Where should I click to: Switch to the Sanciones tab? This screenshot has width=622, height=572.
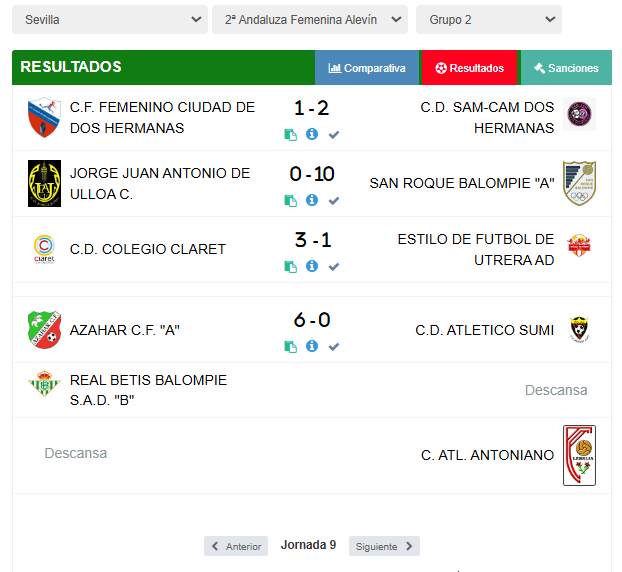pos(566,68)
